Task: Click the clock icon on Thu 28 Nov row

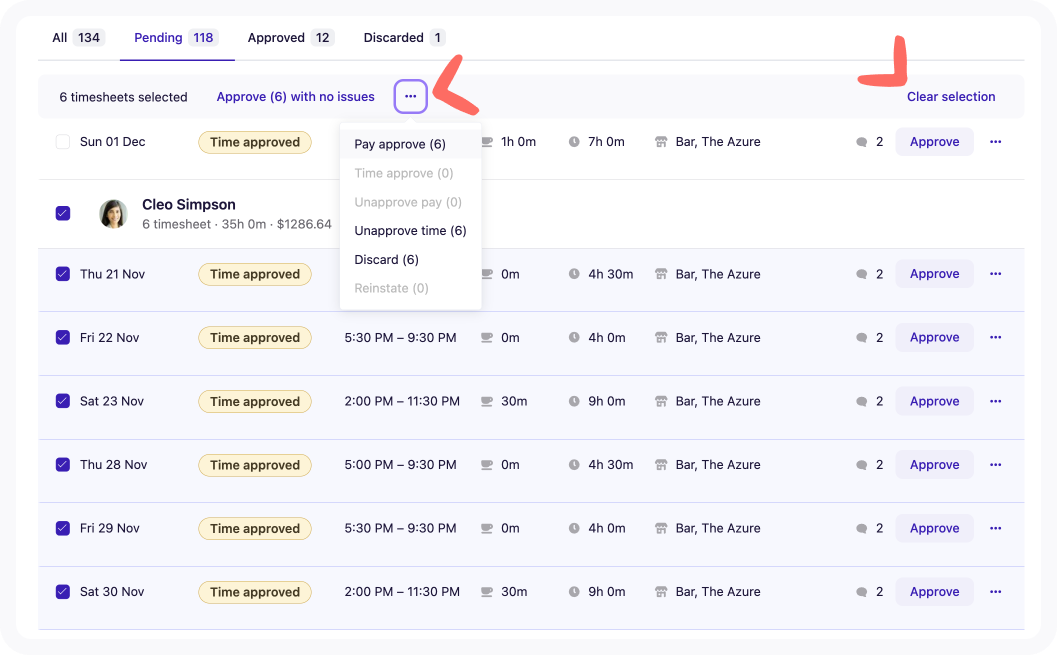Action: [574, 465]
